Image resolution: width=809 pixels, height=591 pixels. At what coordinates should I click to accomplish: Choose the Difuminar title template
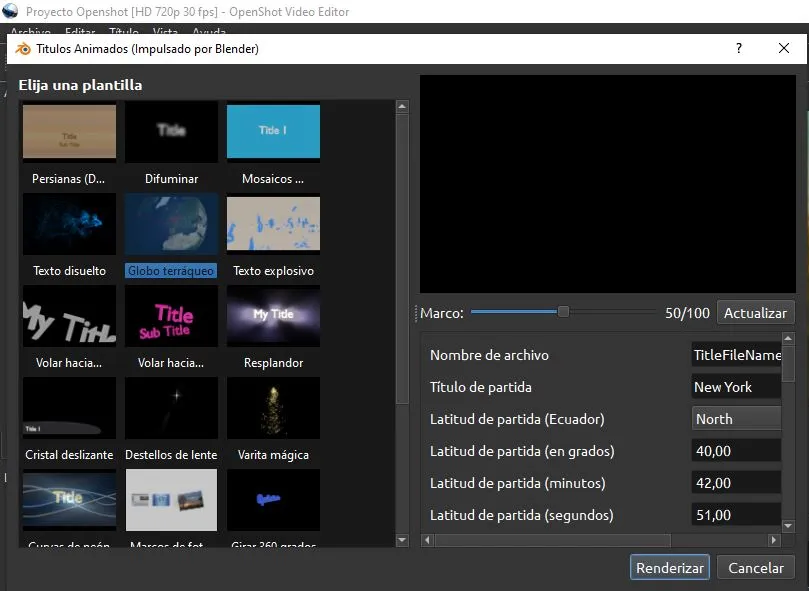pyautogui.click(x=171, y=132)
